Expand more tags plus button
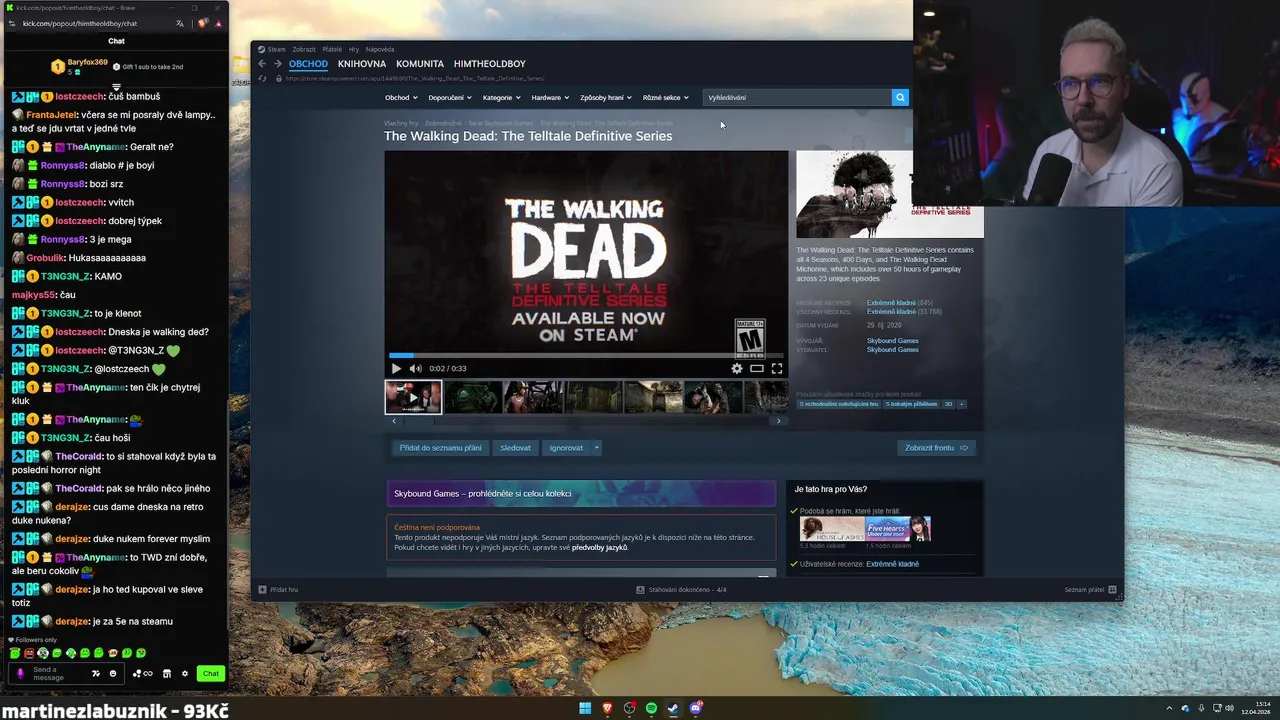 click(961, 404)
